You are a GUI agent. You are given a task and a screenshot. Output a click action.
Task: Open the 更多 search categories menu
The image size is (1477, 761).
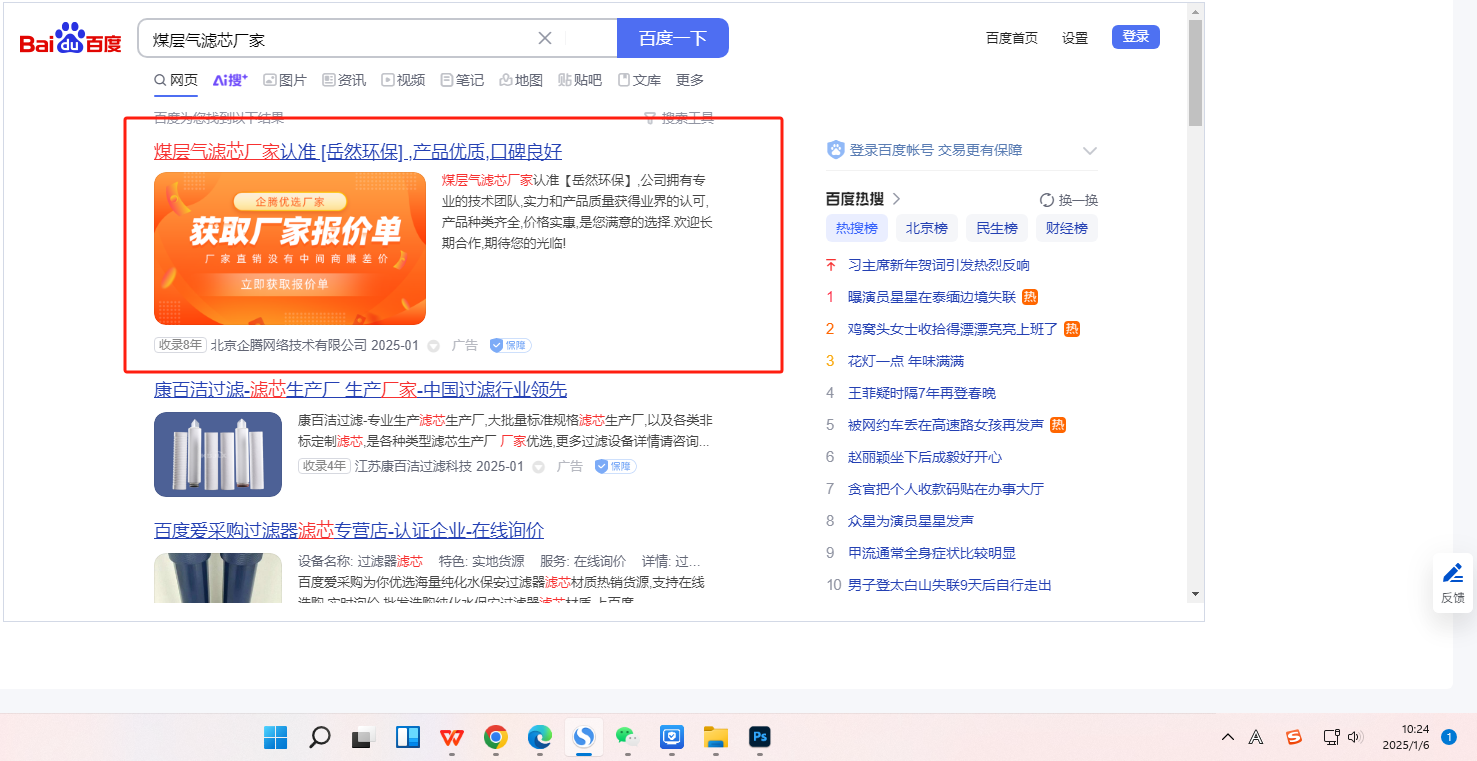(690, 80)
